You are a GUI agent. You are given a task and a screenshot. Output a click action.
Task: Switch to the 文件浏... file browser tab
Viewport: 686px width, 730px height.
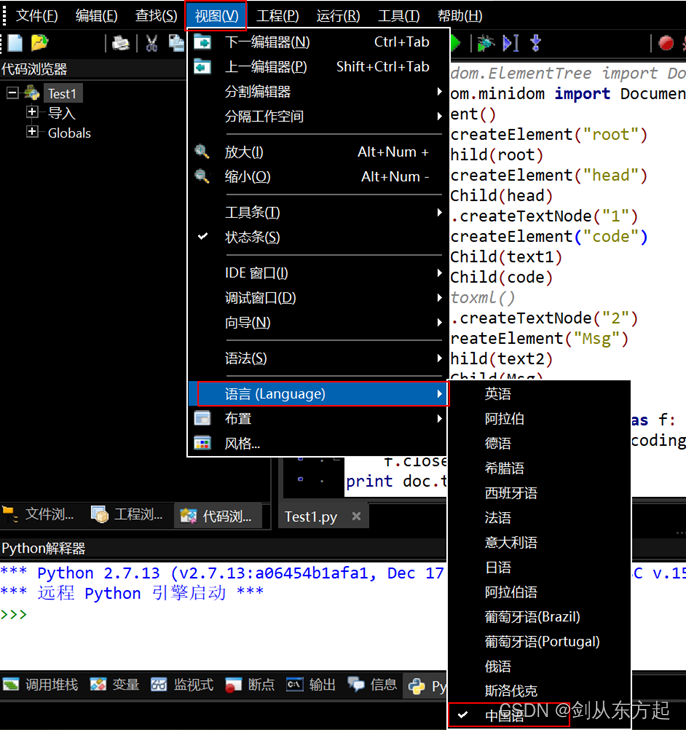[38, 514]
